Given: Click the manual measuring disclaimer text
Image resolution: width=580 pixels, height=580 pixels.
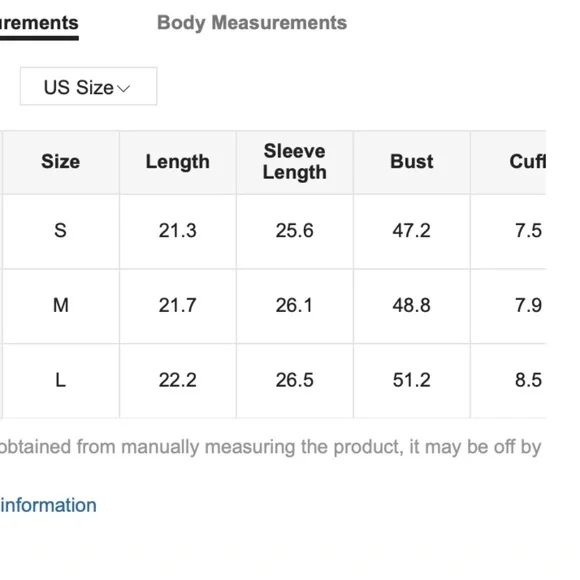Looking at the screenshot, I should (271, 447).
